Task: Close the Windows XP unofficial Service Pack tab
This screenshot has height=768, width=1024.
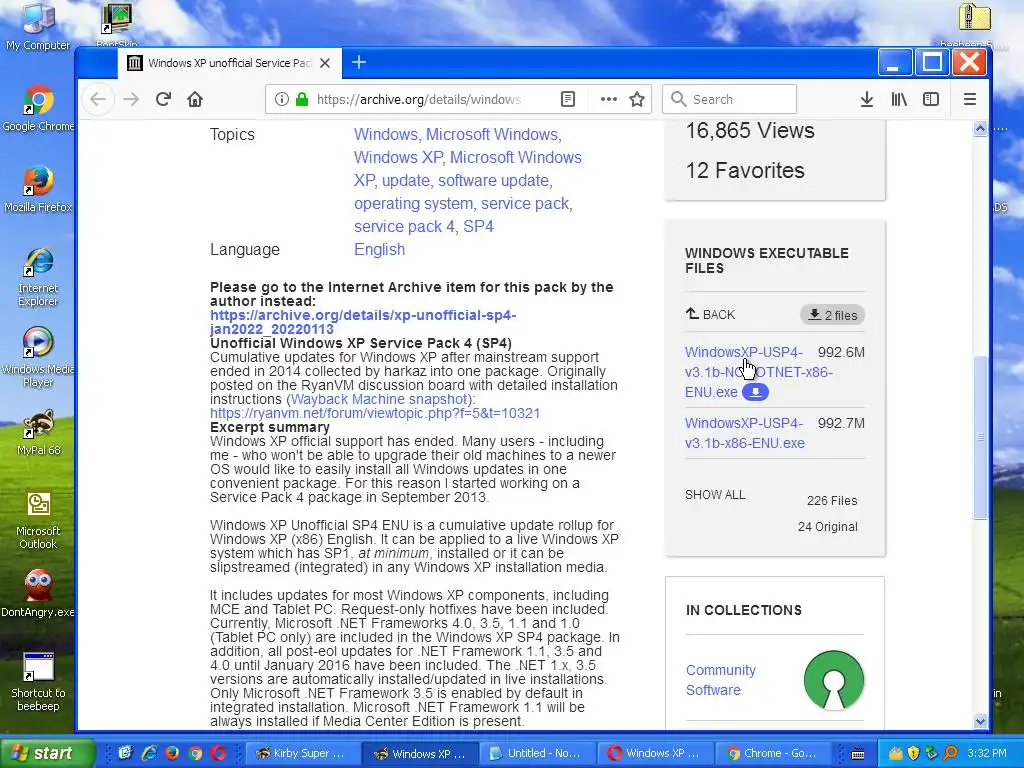Action: tap(325, 63)
